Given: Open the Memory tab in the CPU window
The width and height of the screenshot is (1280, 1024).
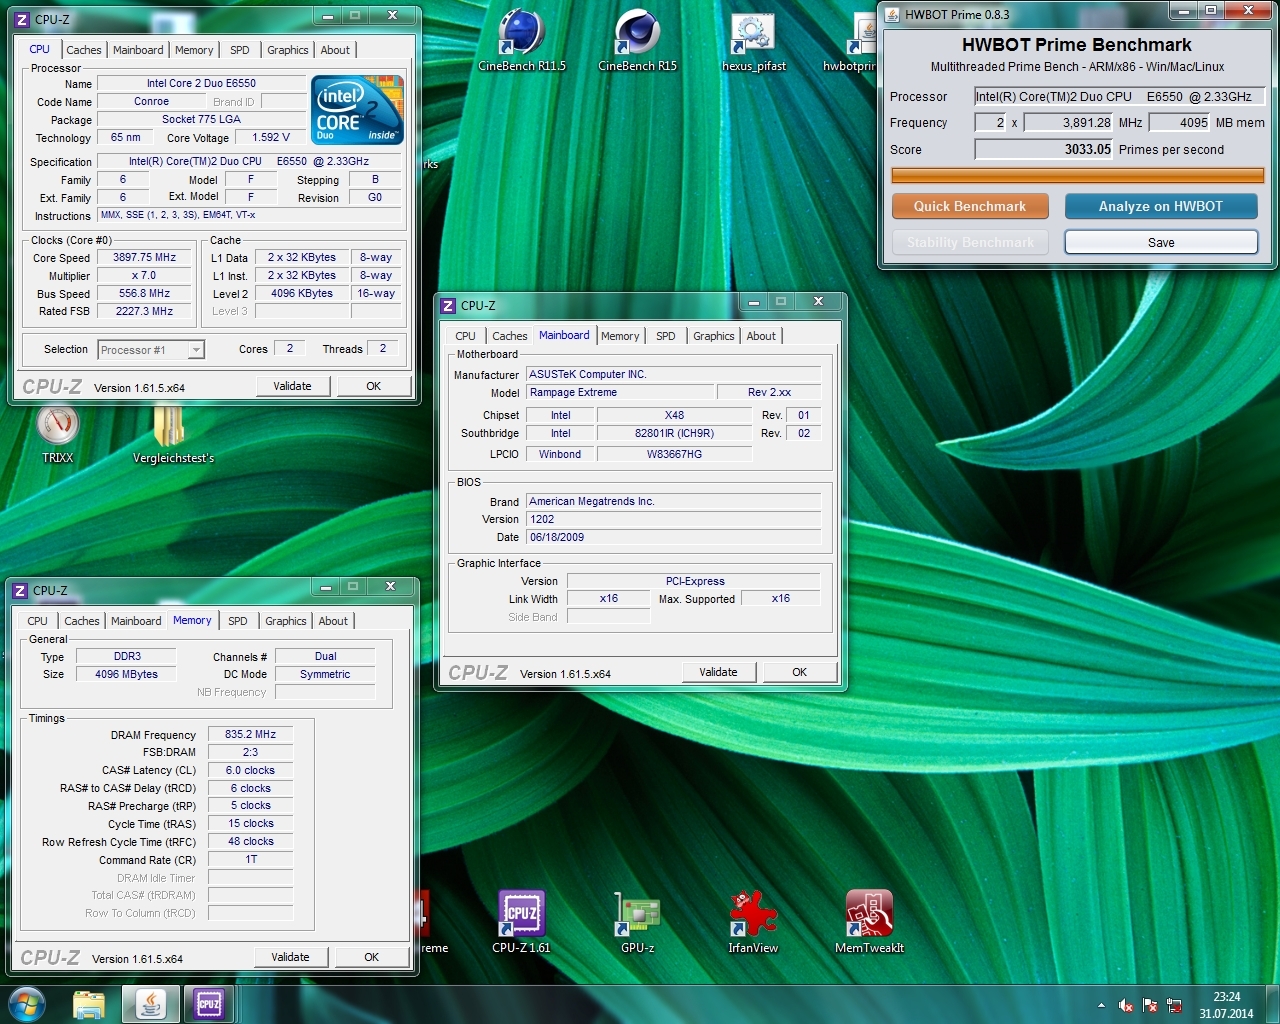Looking at the screenshot, I should (x=194, y=50).
